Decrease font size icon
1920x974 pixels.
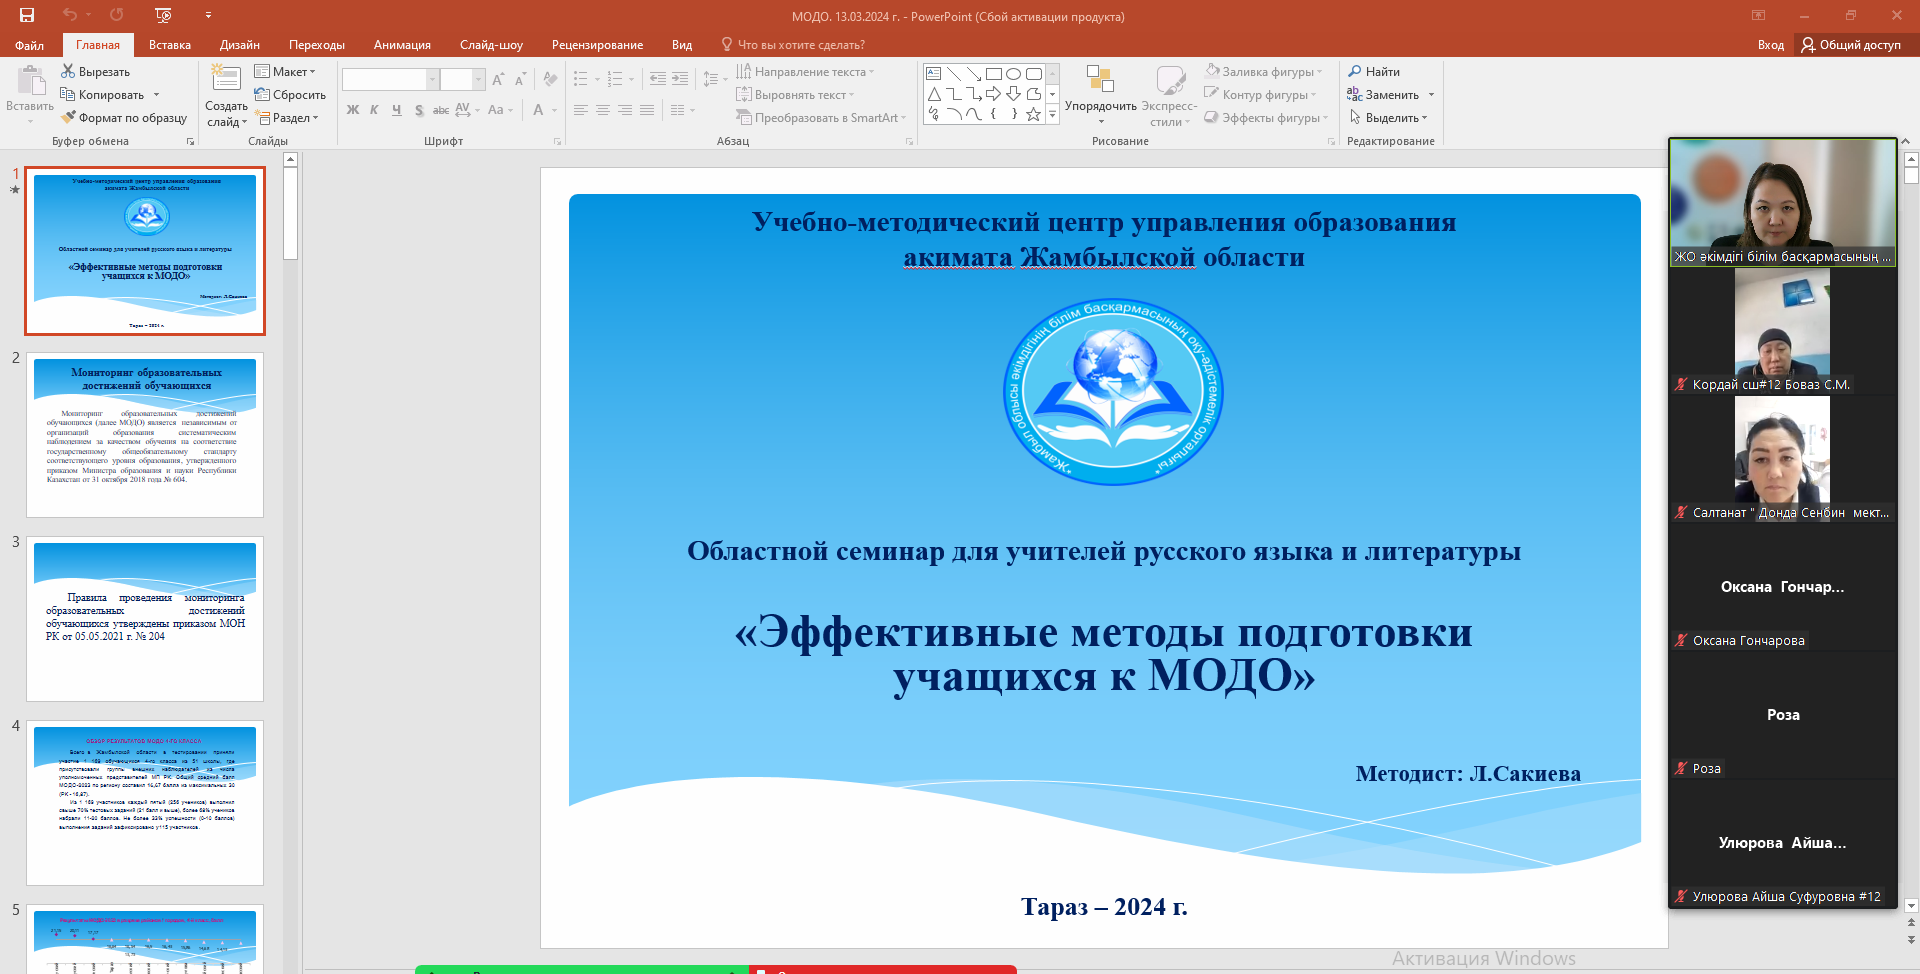click(x=520, y=79)
